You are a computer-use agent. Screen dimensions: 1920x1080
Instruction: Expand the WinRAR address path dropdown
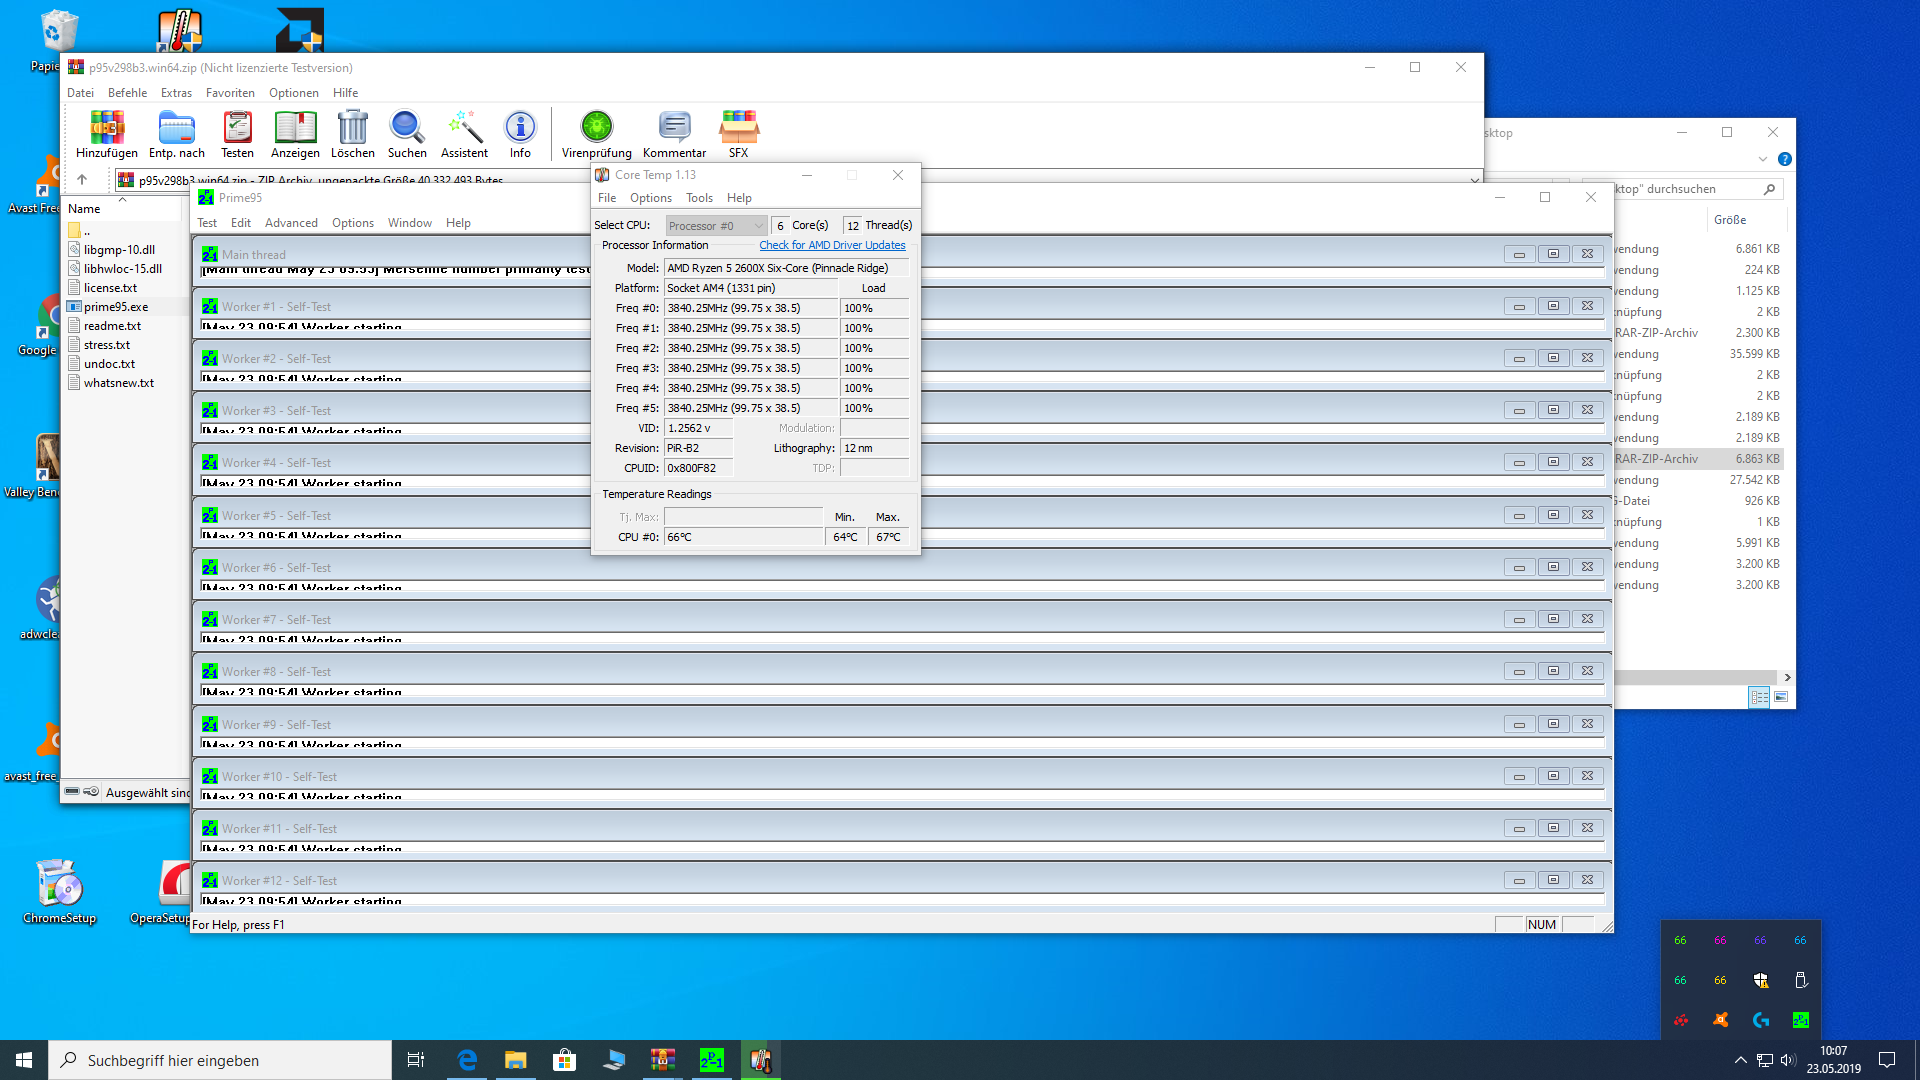(x=1474, y=181)
